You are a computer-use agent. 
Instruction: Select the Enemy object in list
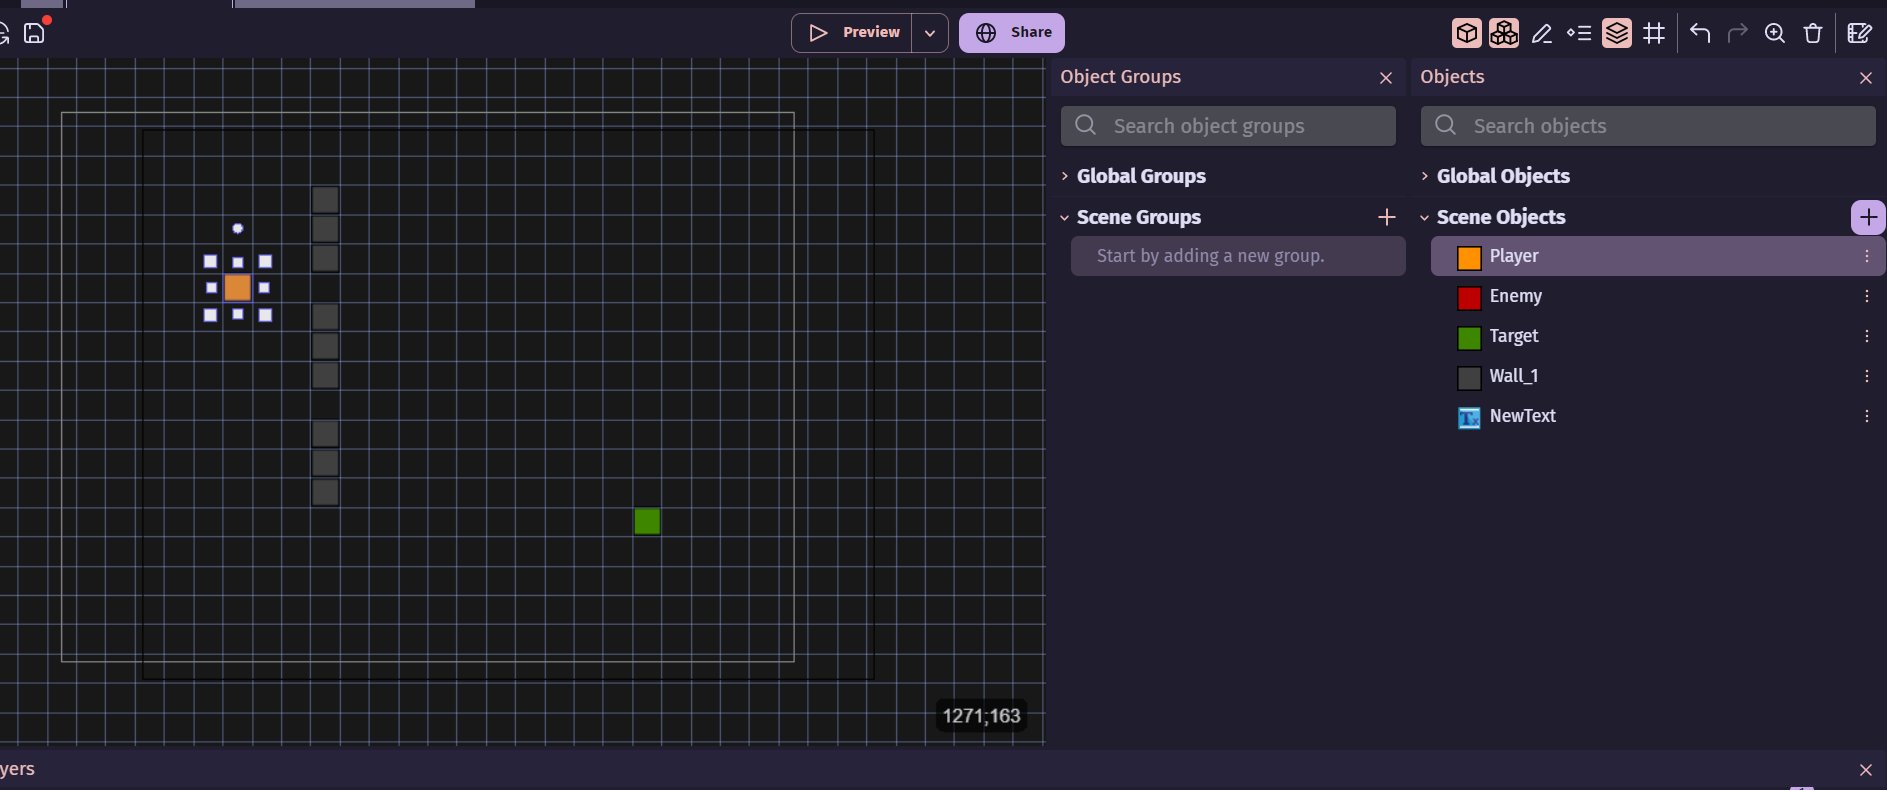1515,296
